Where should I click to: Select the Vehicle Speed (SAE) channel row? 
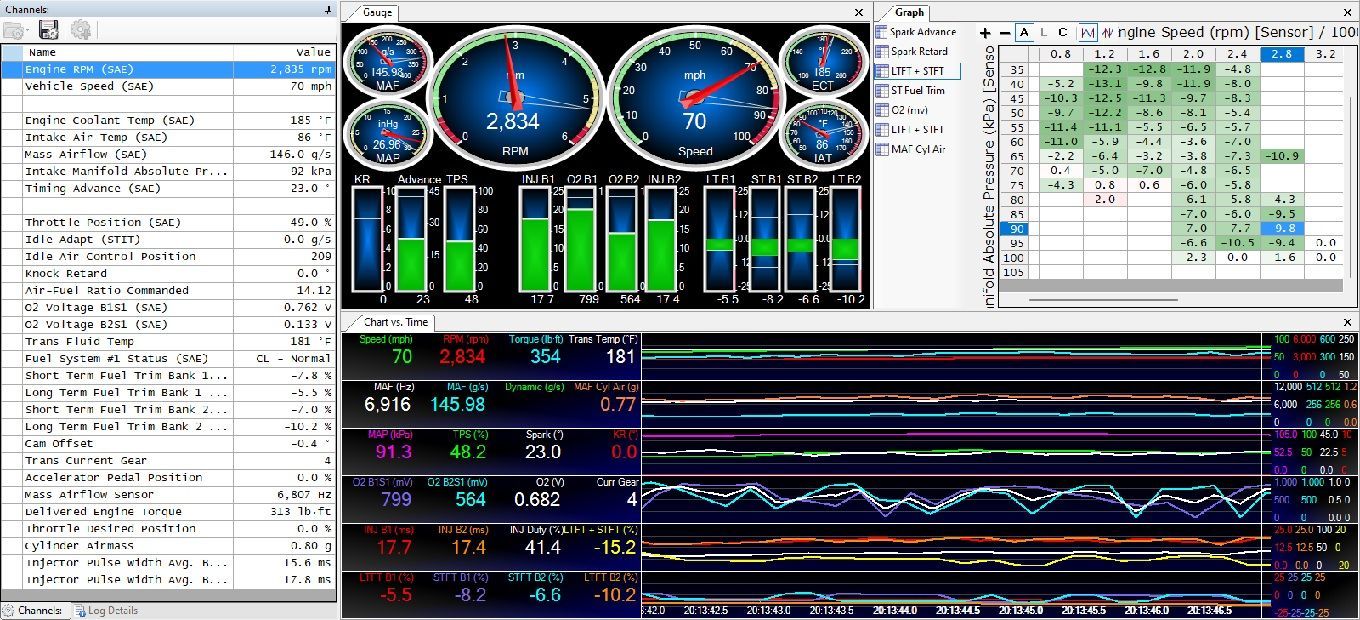click(90, 87)
